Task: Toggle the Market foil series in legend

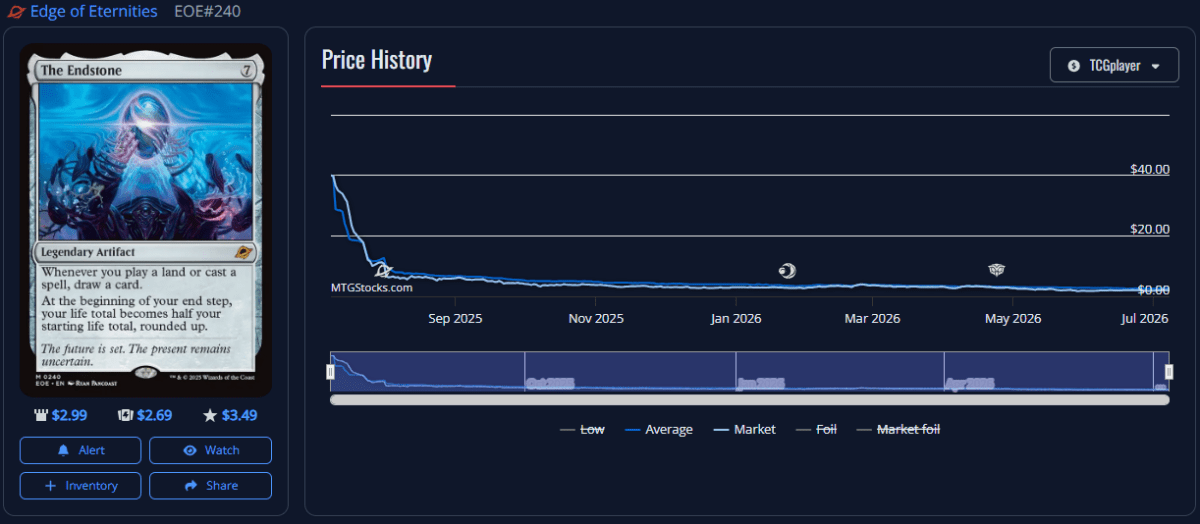Action: coord(898,429)
